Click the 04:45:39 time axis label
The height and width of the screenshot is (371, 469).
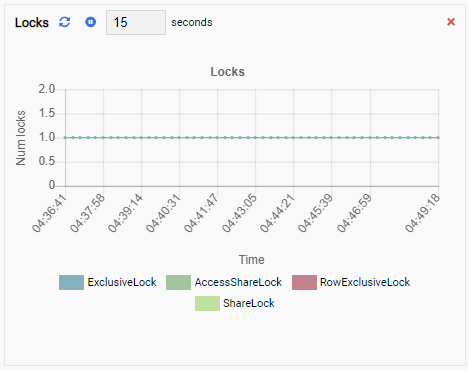315,213
